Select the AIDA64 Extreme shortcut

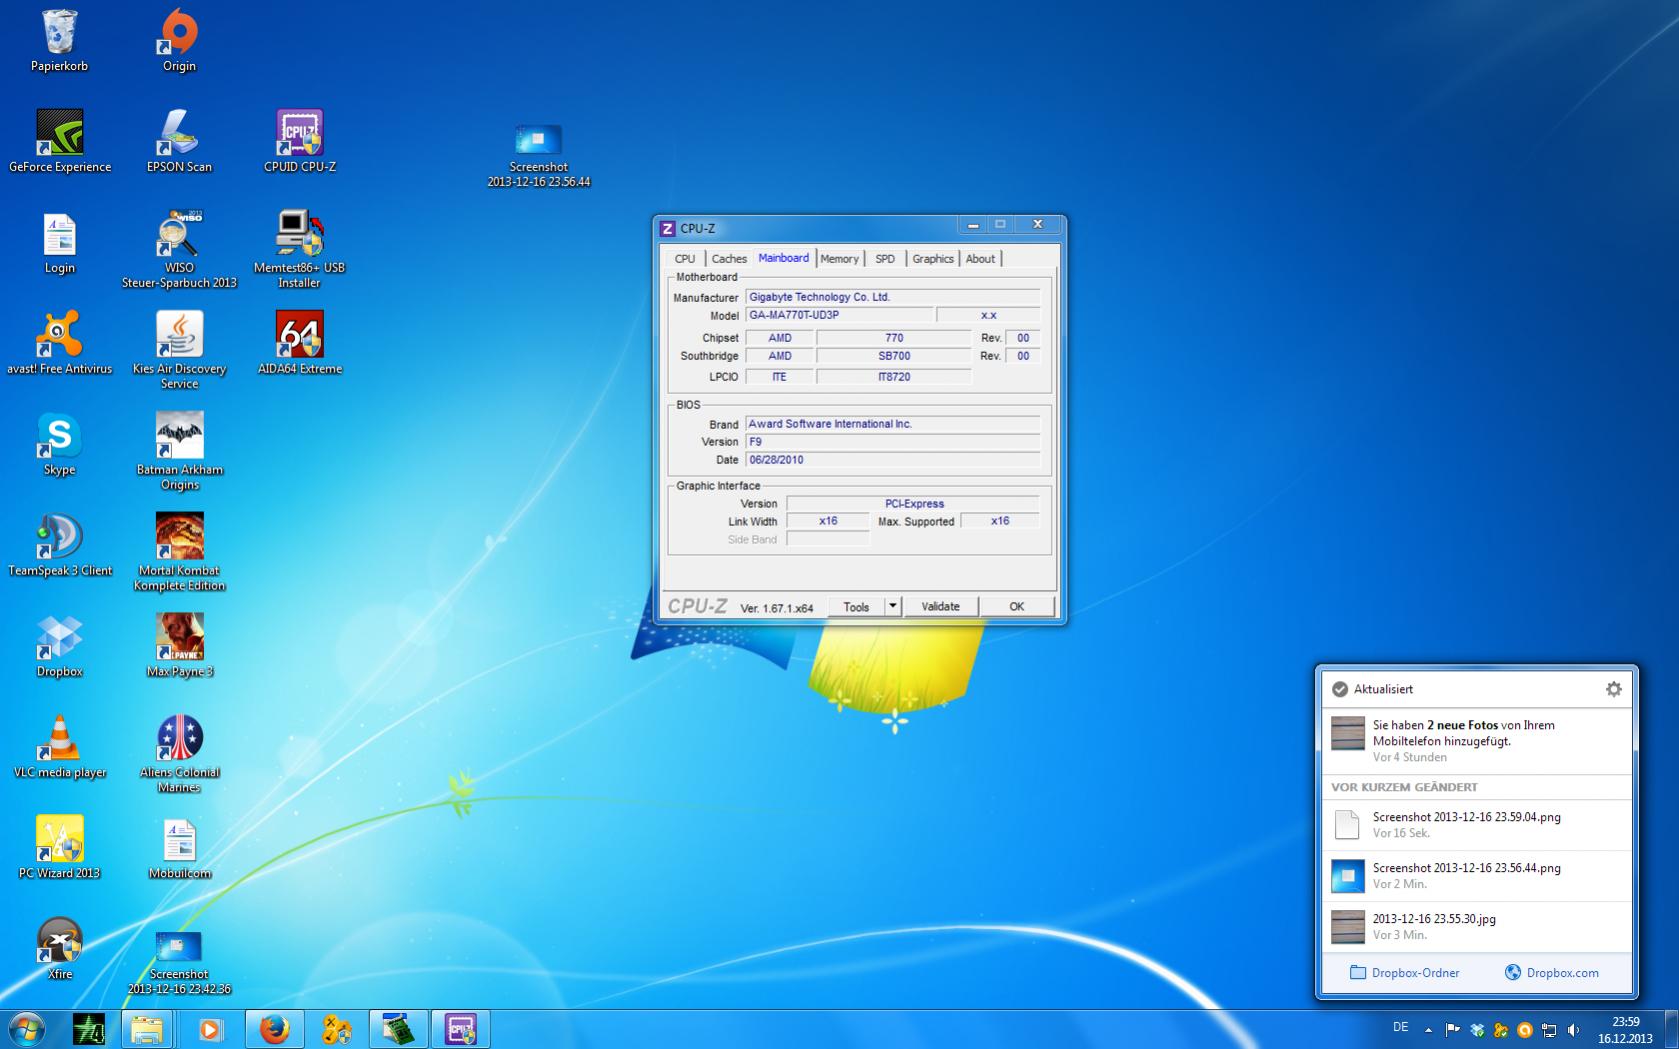(300, 343)
